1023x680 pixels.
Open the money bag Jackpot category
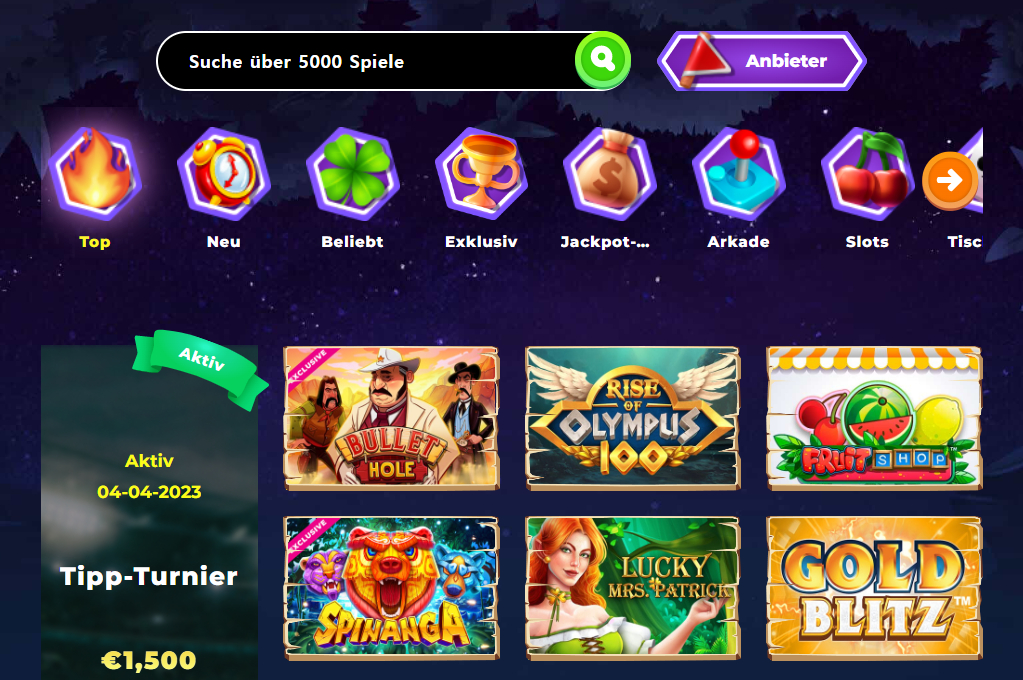[610, 174]
